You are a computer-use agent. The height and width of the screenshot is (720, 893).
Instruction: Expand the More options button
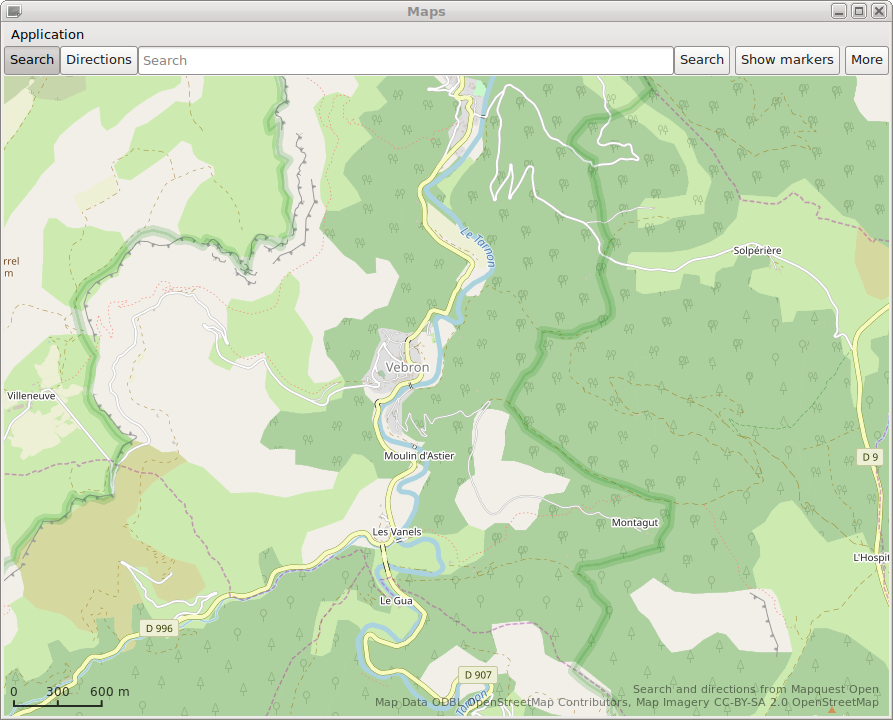tap(866, 60)
